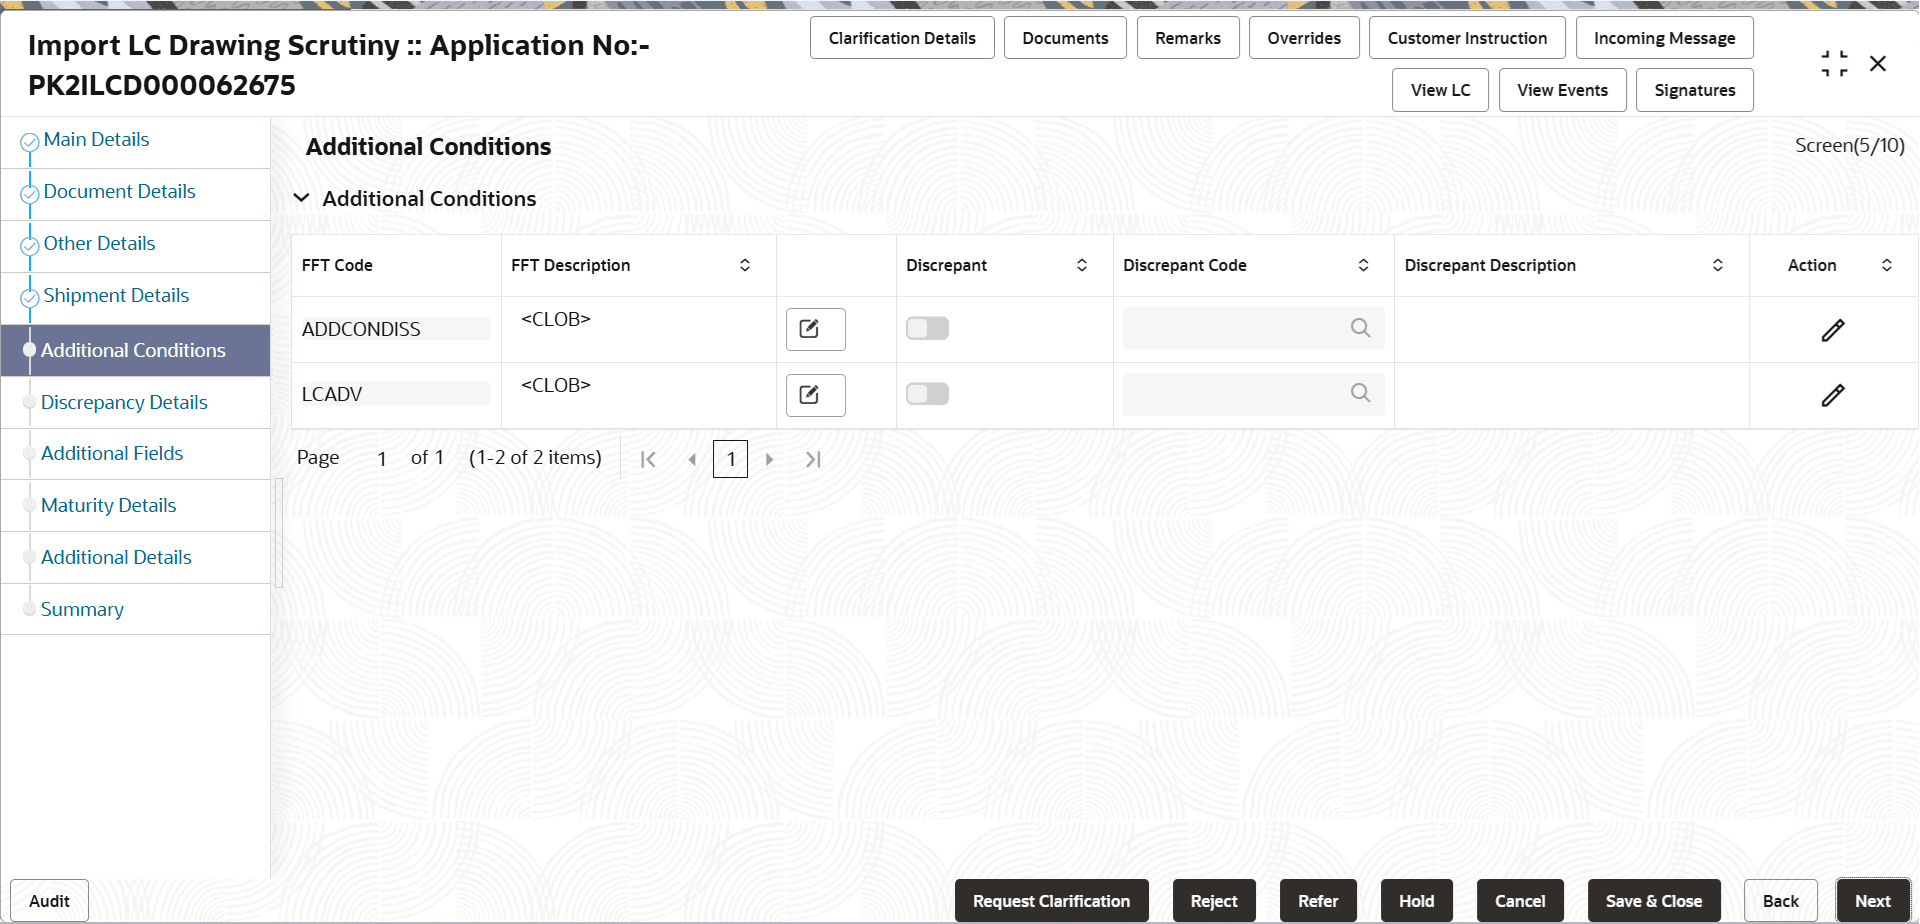Image resolution: width=1920 pixels, height=924 pixels.
Task: Click the full-screen expand icon near the top right
Action: (x=1834, y=62)
